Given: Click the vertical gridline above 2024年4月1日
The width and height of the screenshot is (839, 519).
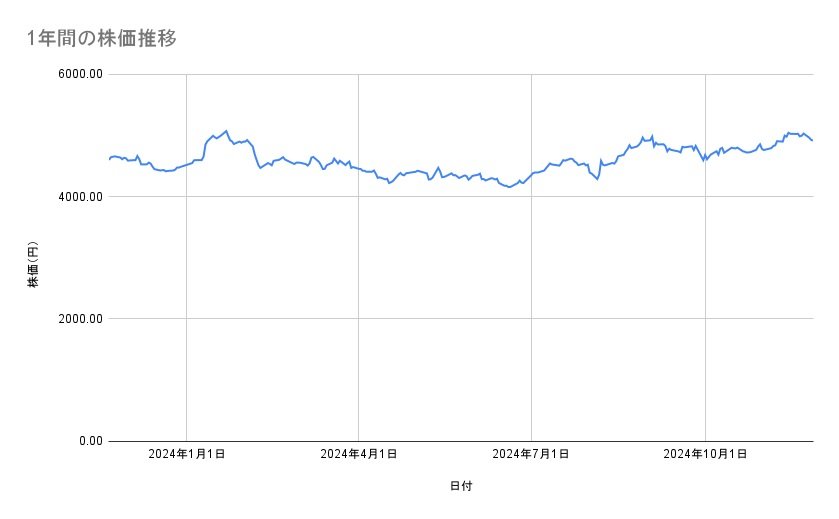Looking at the screenshot, I should point(358,300).
